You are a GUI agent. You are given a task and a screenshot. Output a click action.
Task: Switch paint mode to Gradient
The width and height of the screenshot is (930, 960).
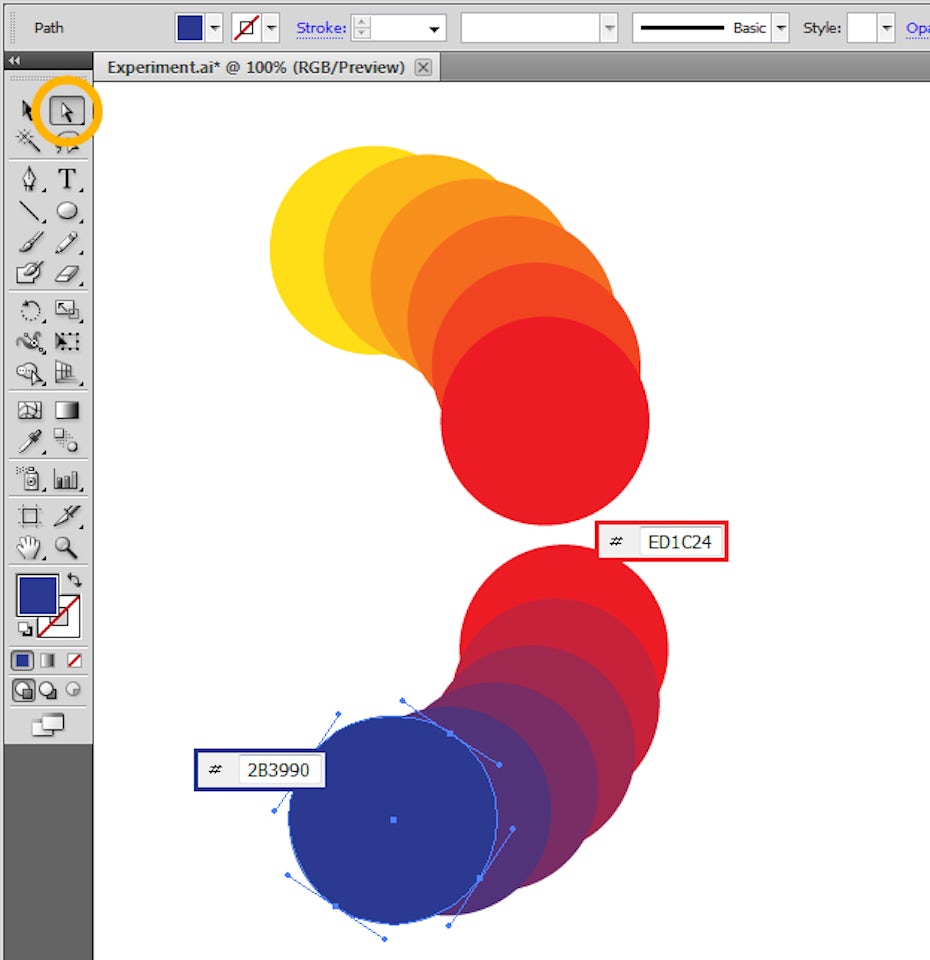(48, 661)
